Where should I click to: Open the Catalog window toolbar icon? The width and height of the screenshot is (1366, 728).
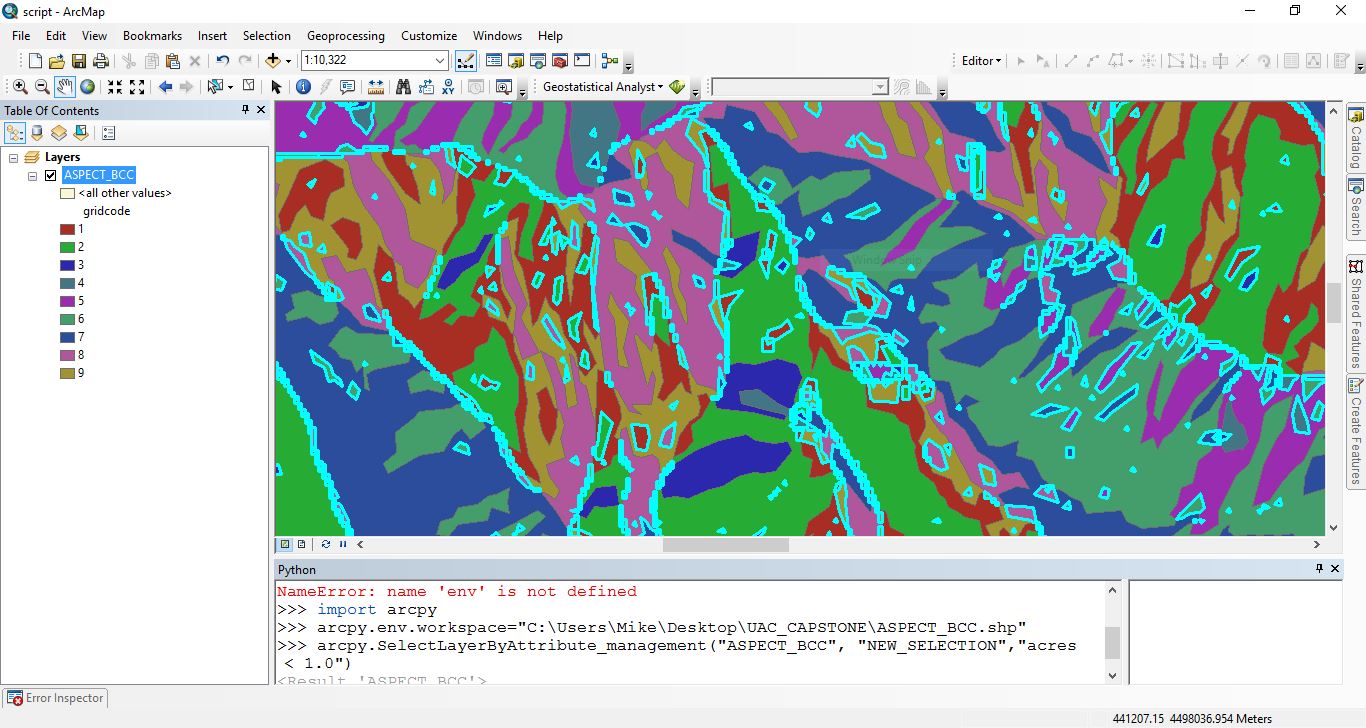tap(516, 61)
